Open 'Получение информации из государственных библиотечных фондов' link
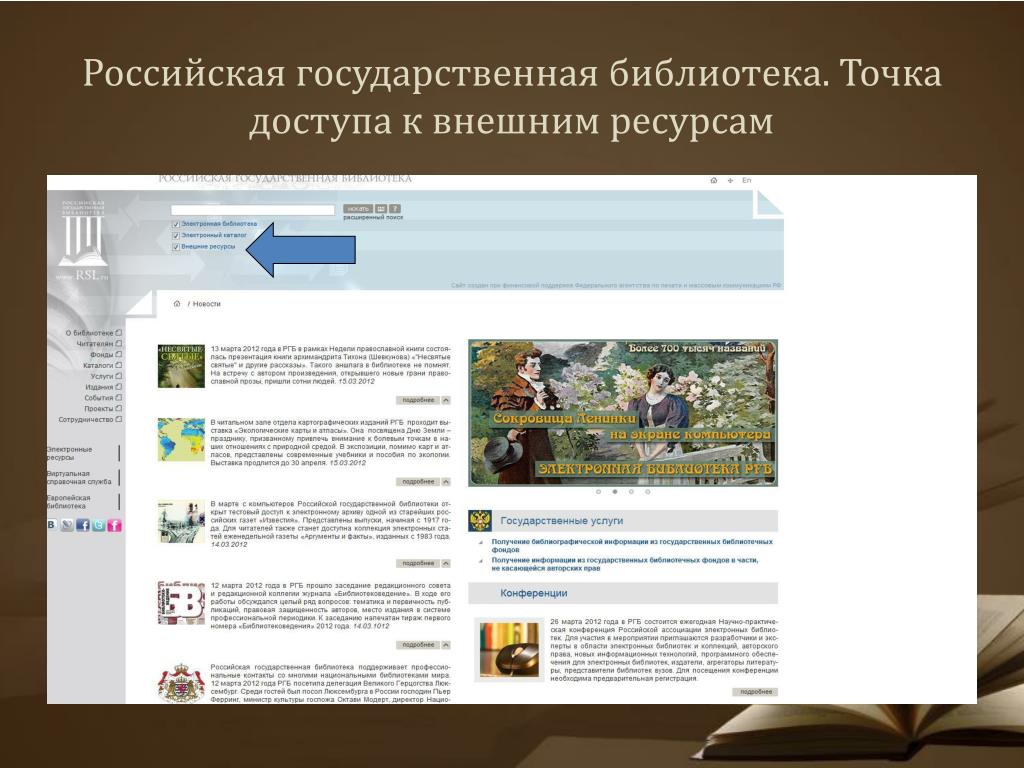The image size is (1024, 768). (625, 564)
